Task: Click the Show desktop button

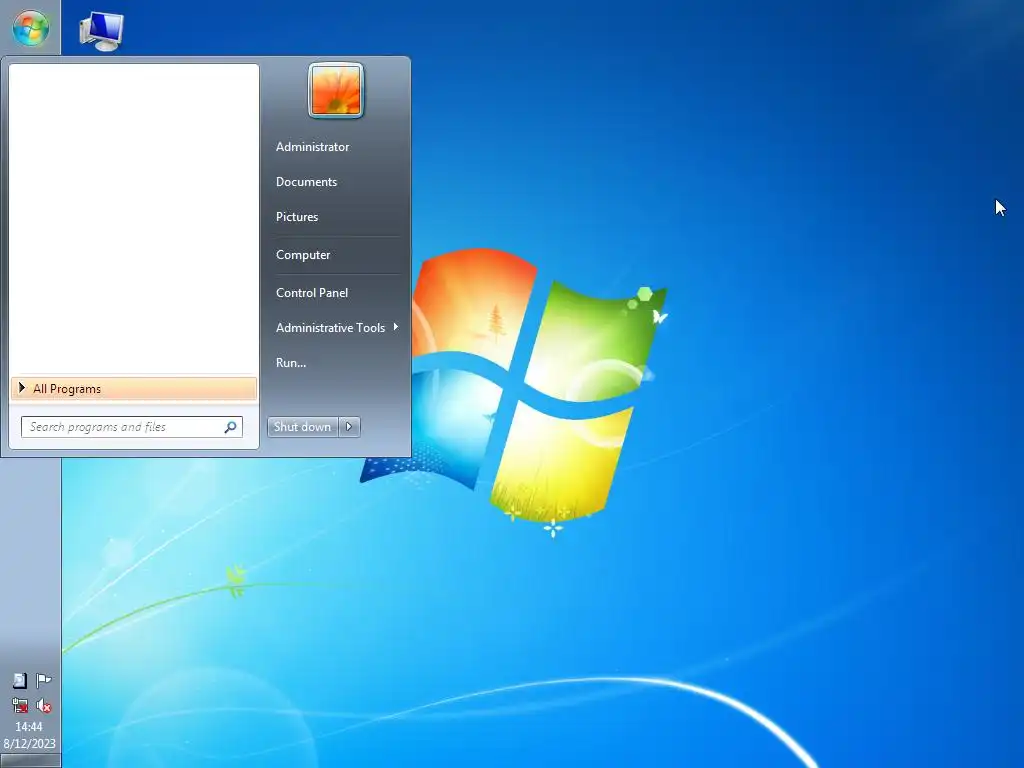Action: (x=30, y=761)
